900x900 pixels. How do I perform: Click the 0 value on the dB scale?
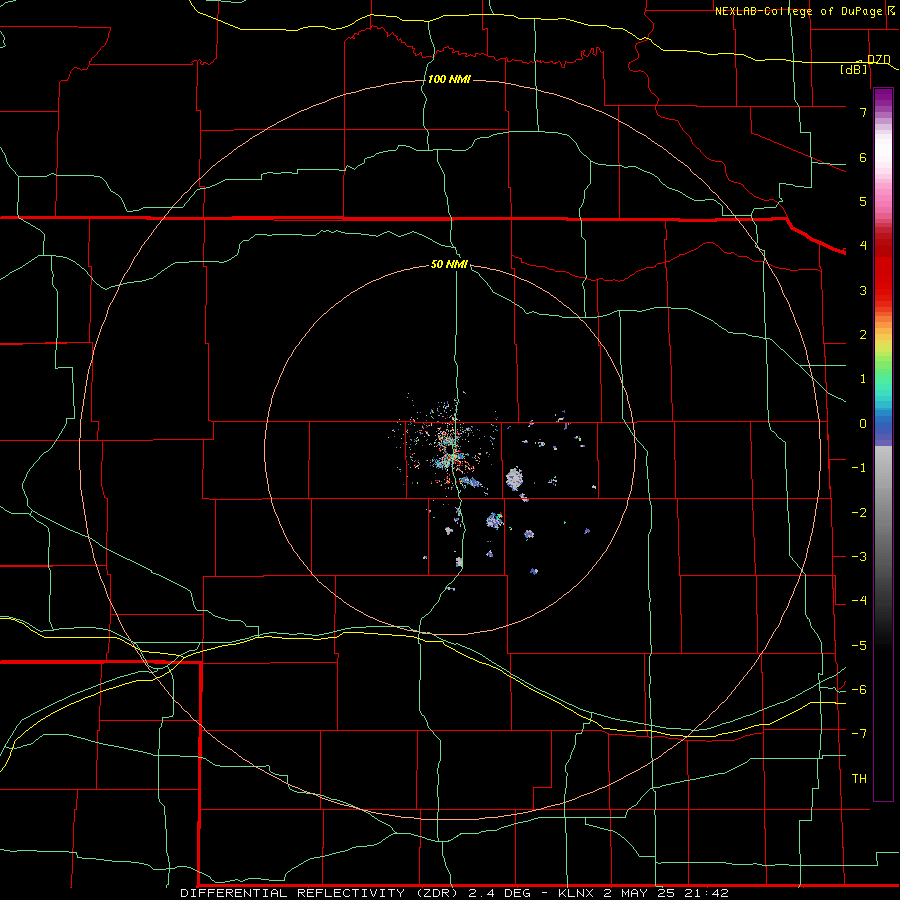point(863,424)
